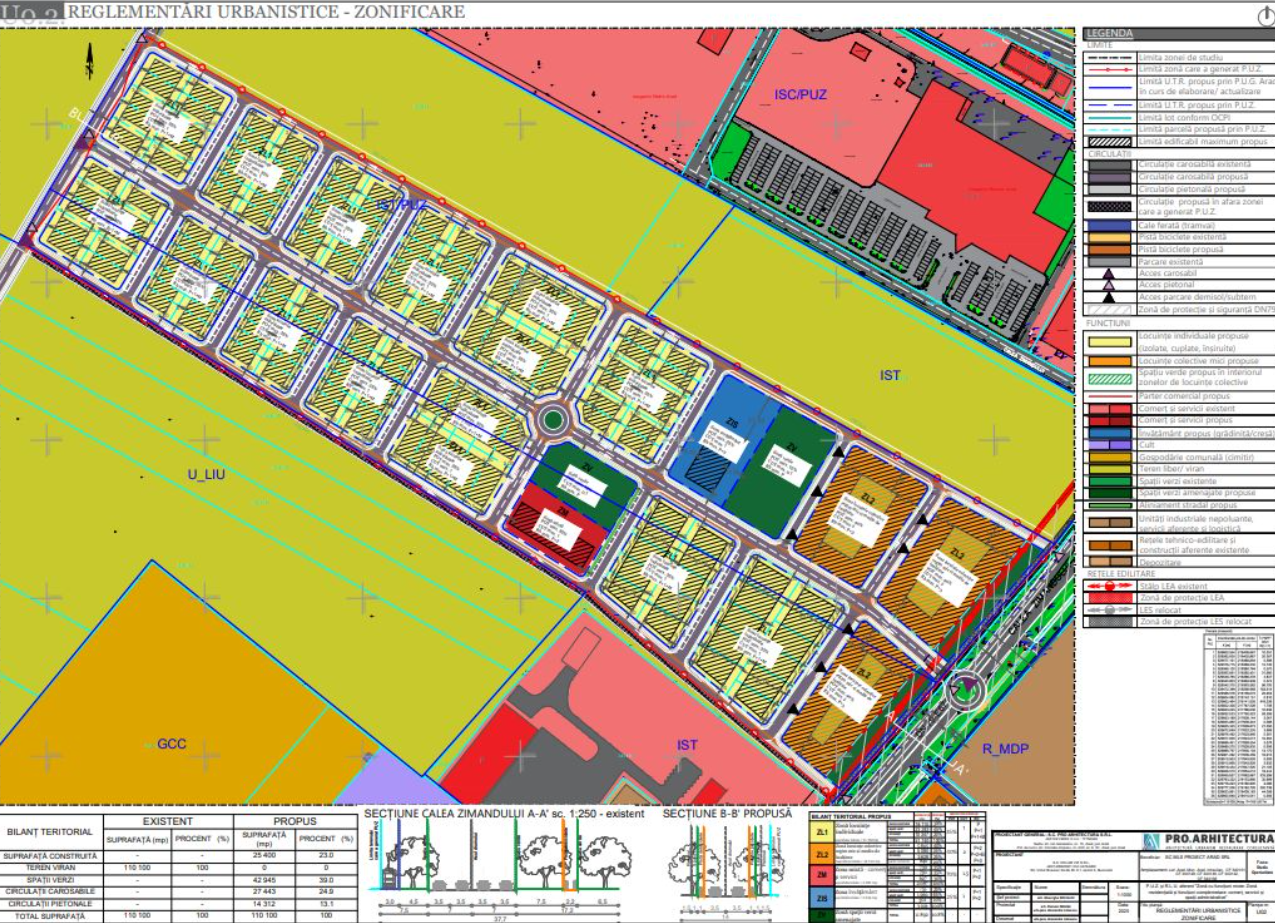Viewport: 1275px width, 923px height.
Task: Select the green roundabout at the map center
Action: [x=552, y=421]
